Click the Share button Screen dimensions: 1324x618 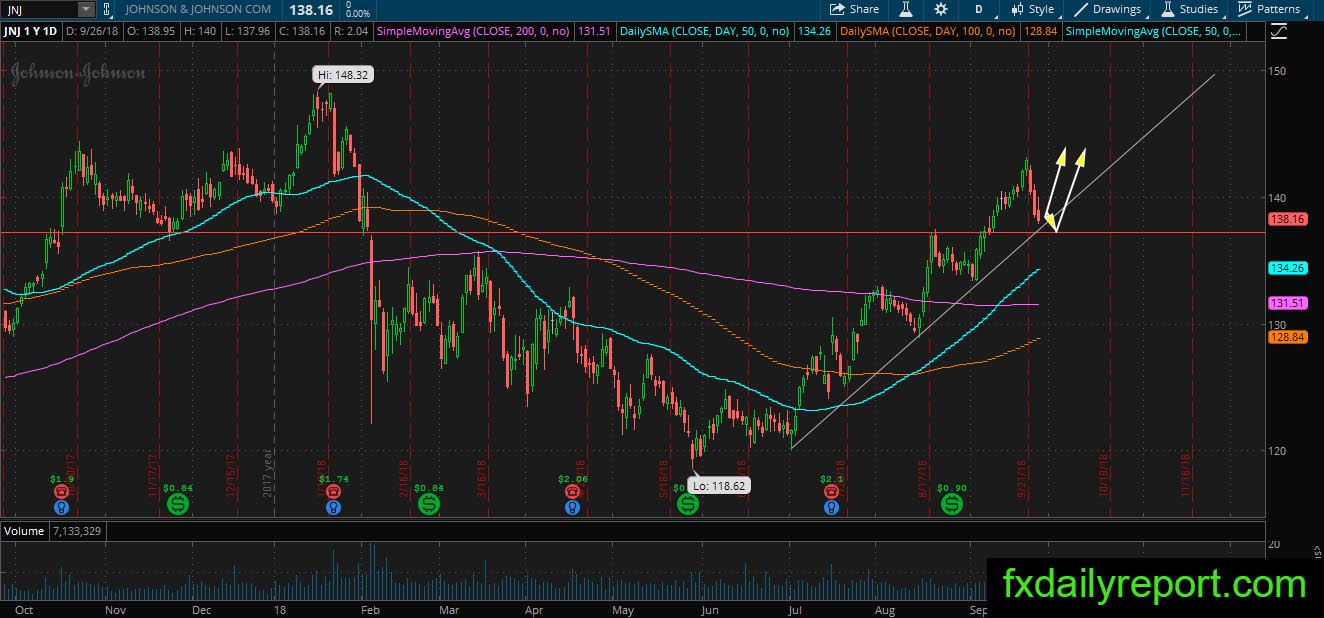[853, 9]
